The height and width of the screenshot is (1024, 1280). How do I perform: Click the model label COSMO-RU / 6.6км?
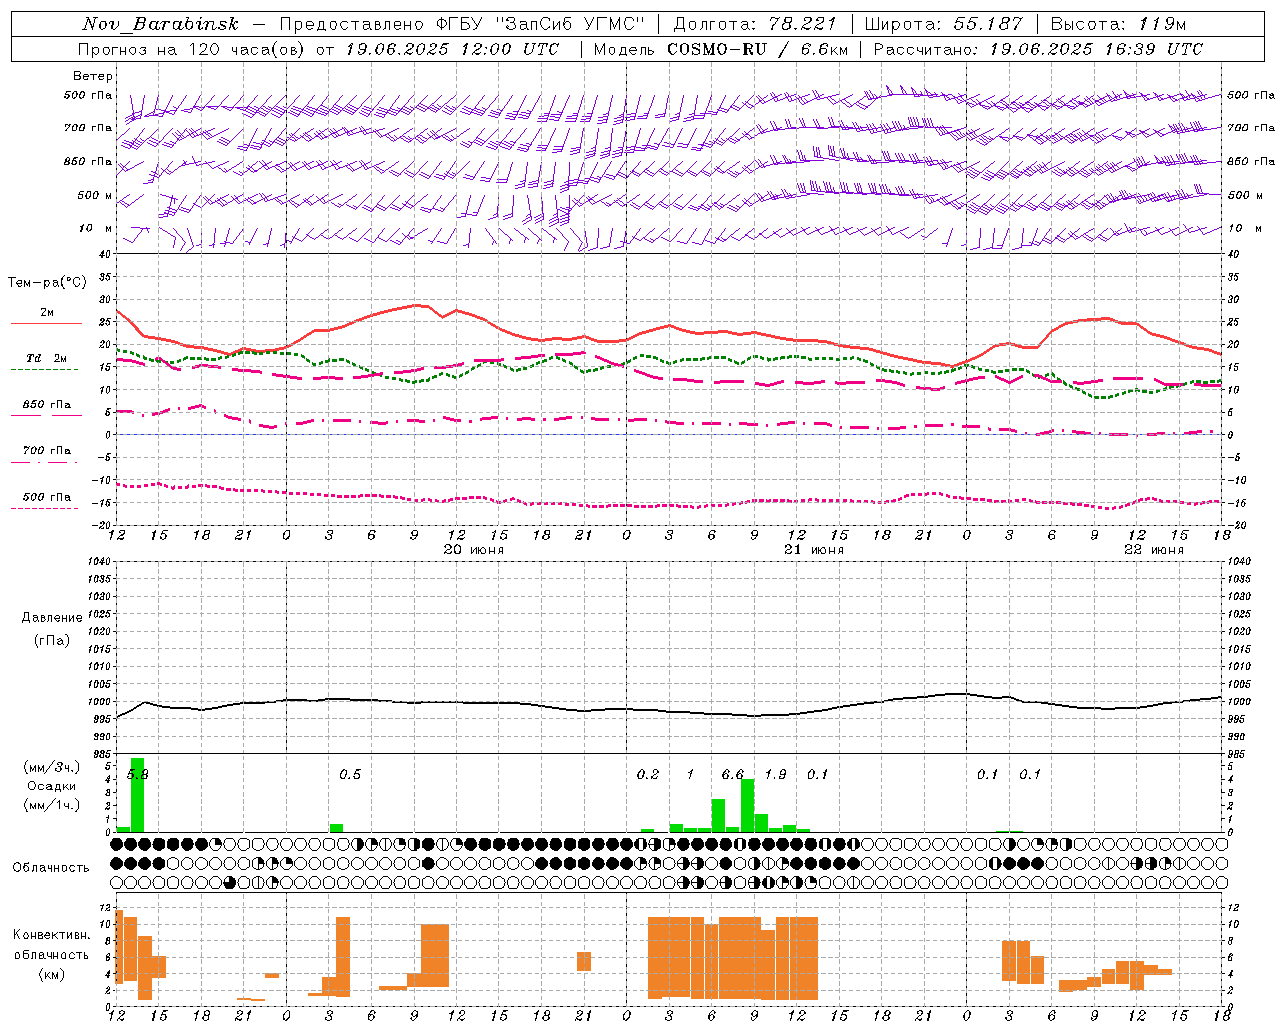point(758,49)
